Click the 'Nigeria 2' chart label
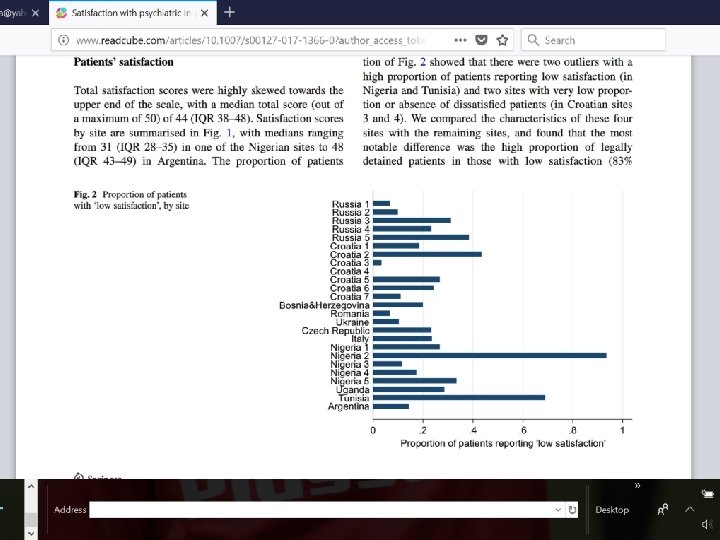This screenshot has height=540, width=720. (x=349, y=356)
